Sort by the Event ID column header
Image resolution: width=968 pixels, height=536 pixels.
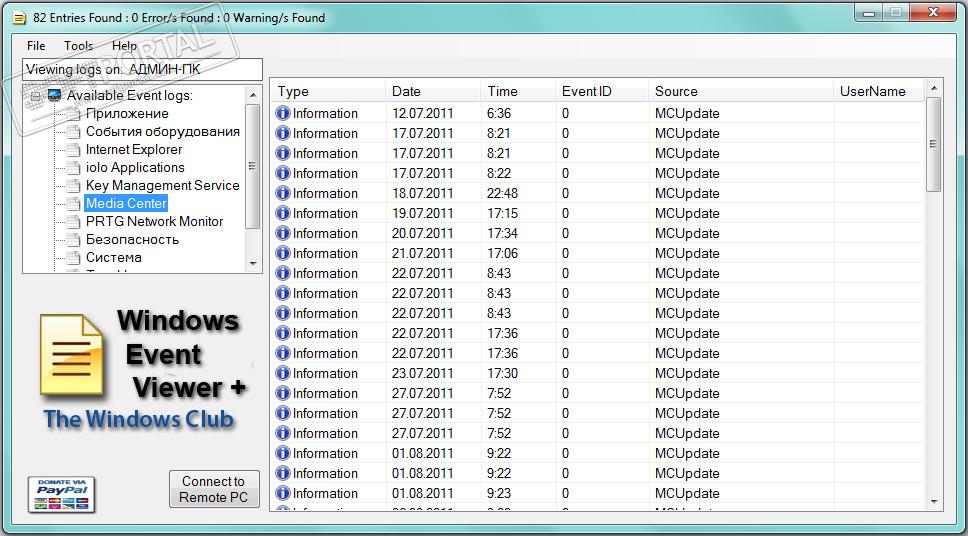click(602, 91)
